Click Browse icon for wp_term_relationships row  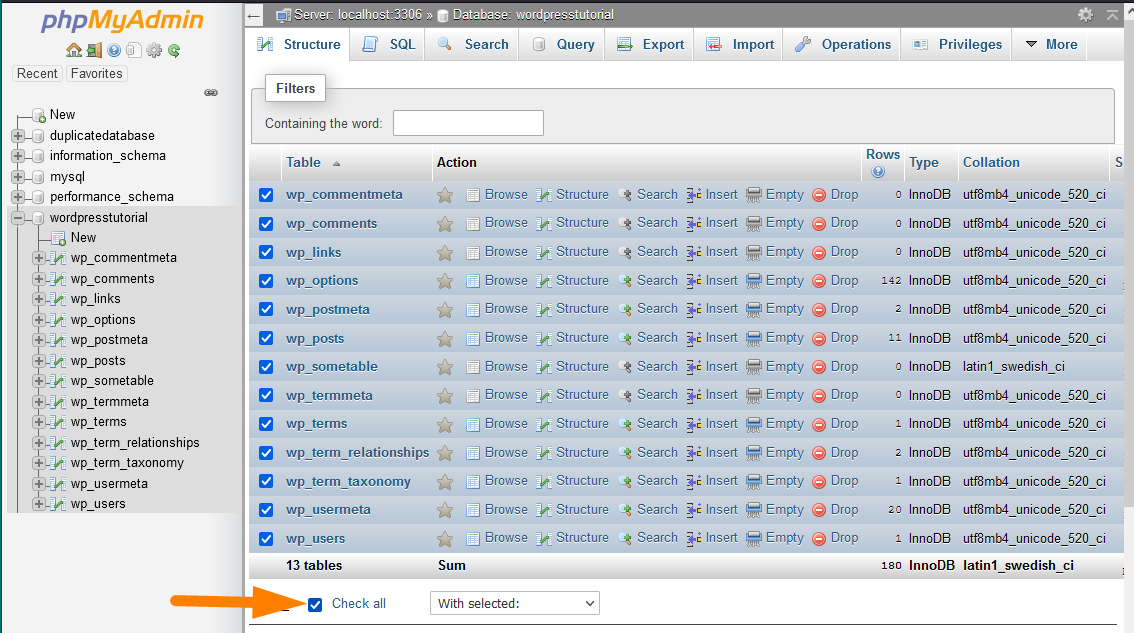[x=473, y=454]
